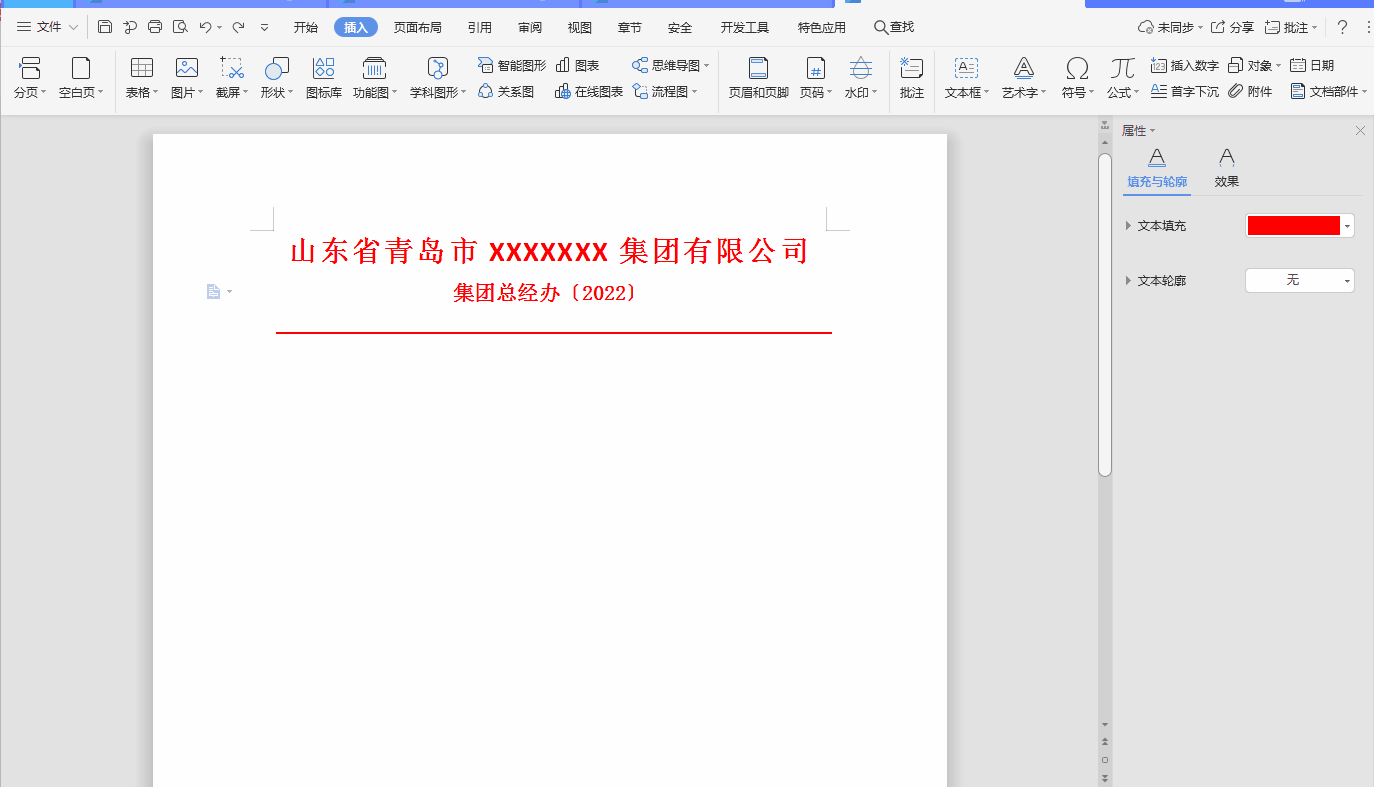The width and height of the screenshot is (1374, 787).
Task: Switch to the 审阅 tab
Action: pos(530,27)
